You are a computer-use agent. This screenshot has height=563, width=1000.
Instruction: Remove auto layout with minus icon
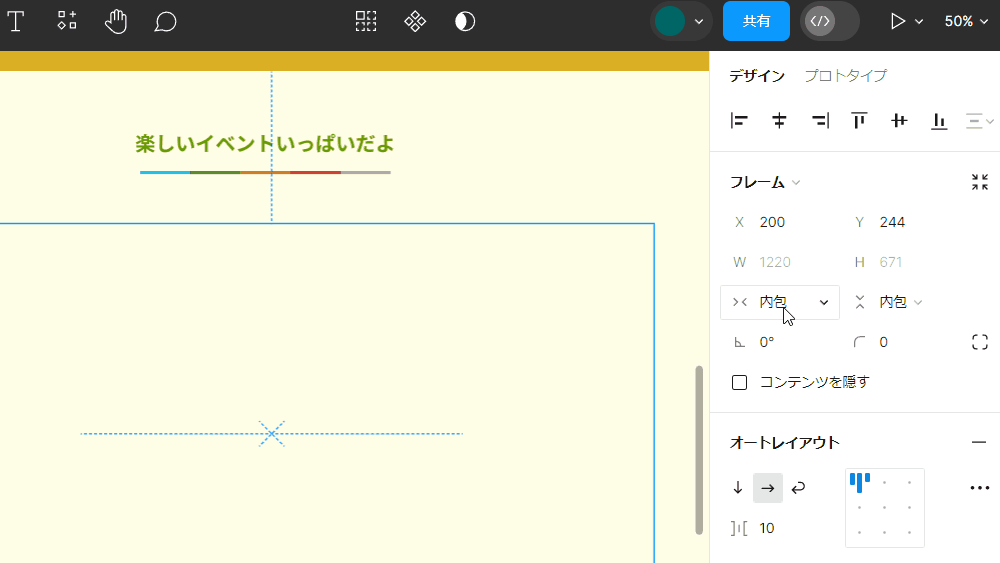pyautogui.click(x=979, y=442)
